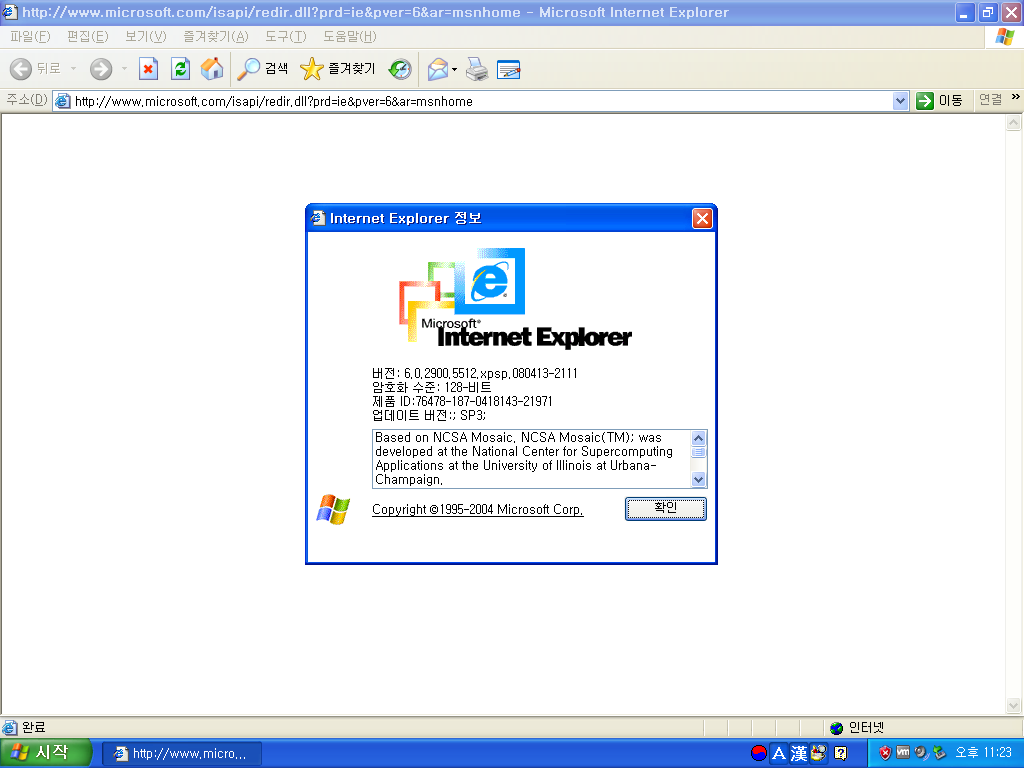Click the Go (이동) button
The image size is (1024, 768).
pyautogui.click(x=939, y=101)
